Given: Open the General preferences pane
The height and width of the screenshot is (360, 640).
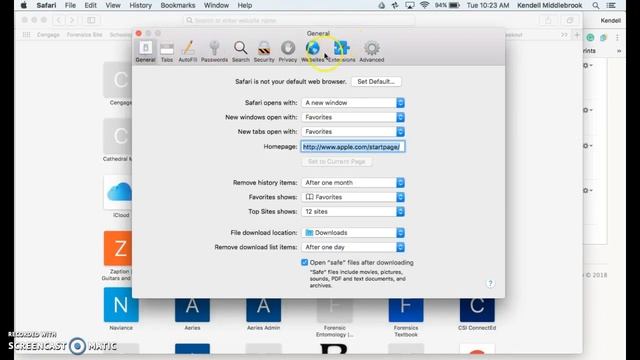Looking at the screenshot, I should coord(145,51).
